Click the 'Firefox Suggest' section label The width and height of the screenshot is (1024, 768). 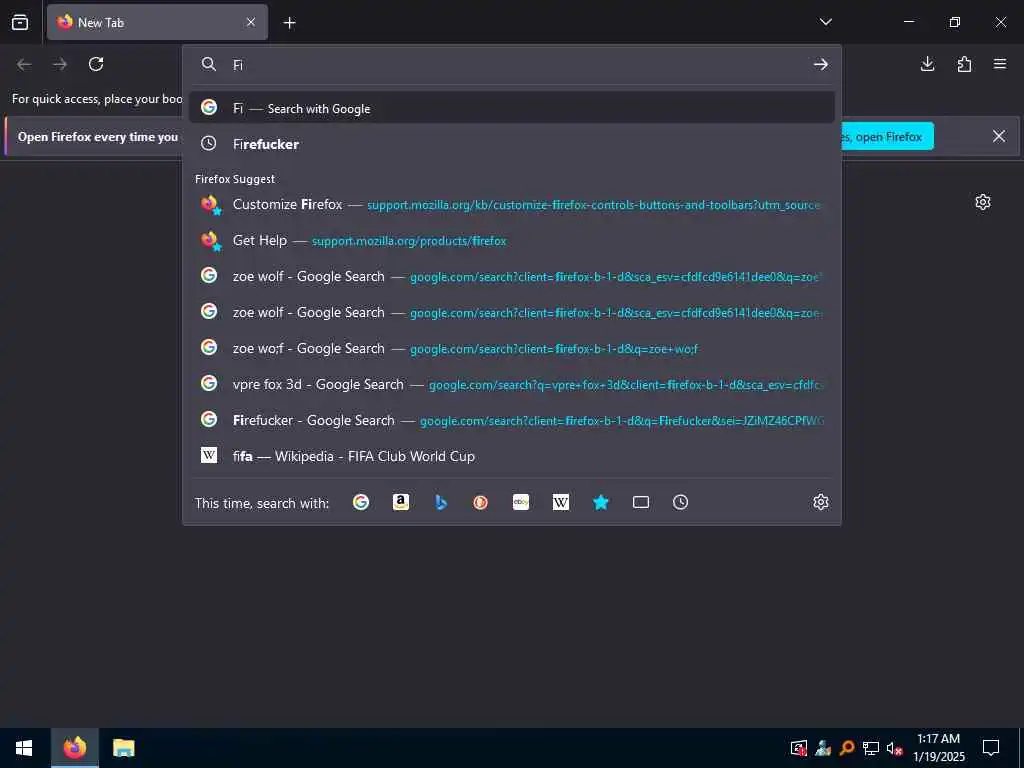tap(235, 179)
